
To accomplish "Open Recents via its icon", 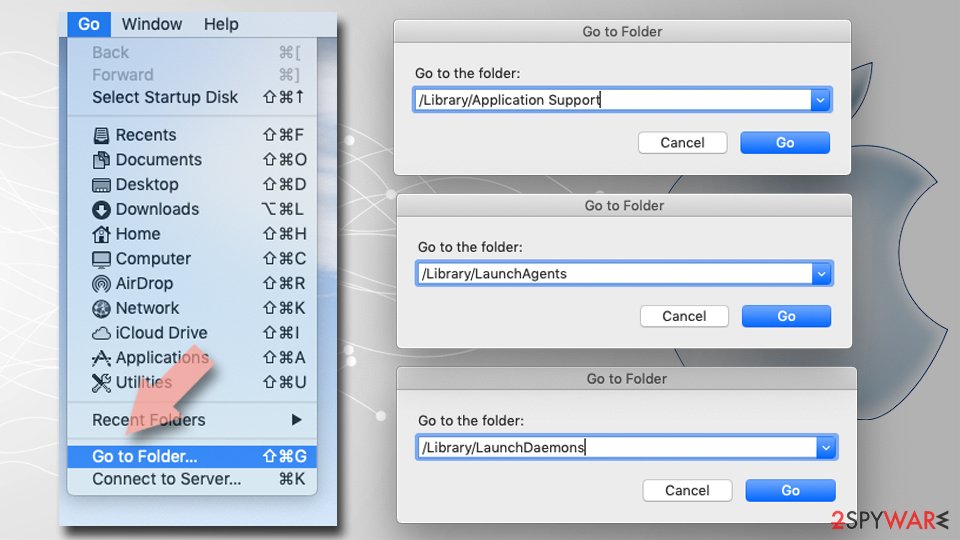I will 101,135.
